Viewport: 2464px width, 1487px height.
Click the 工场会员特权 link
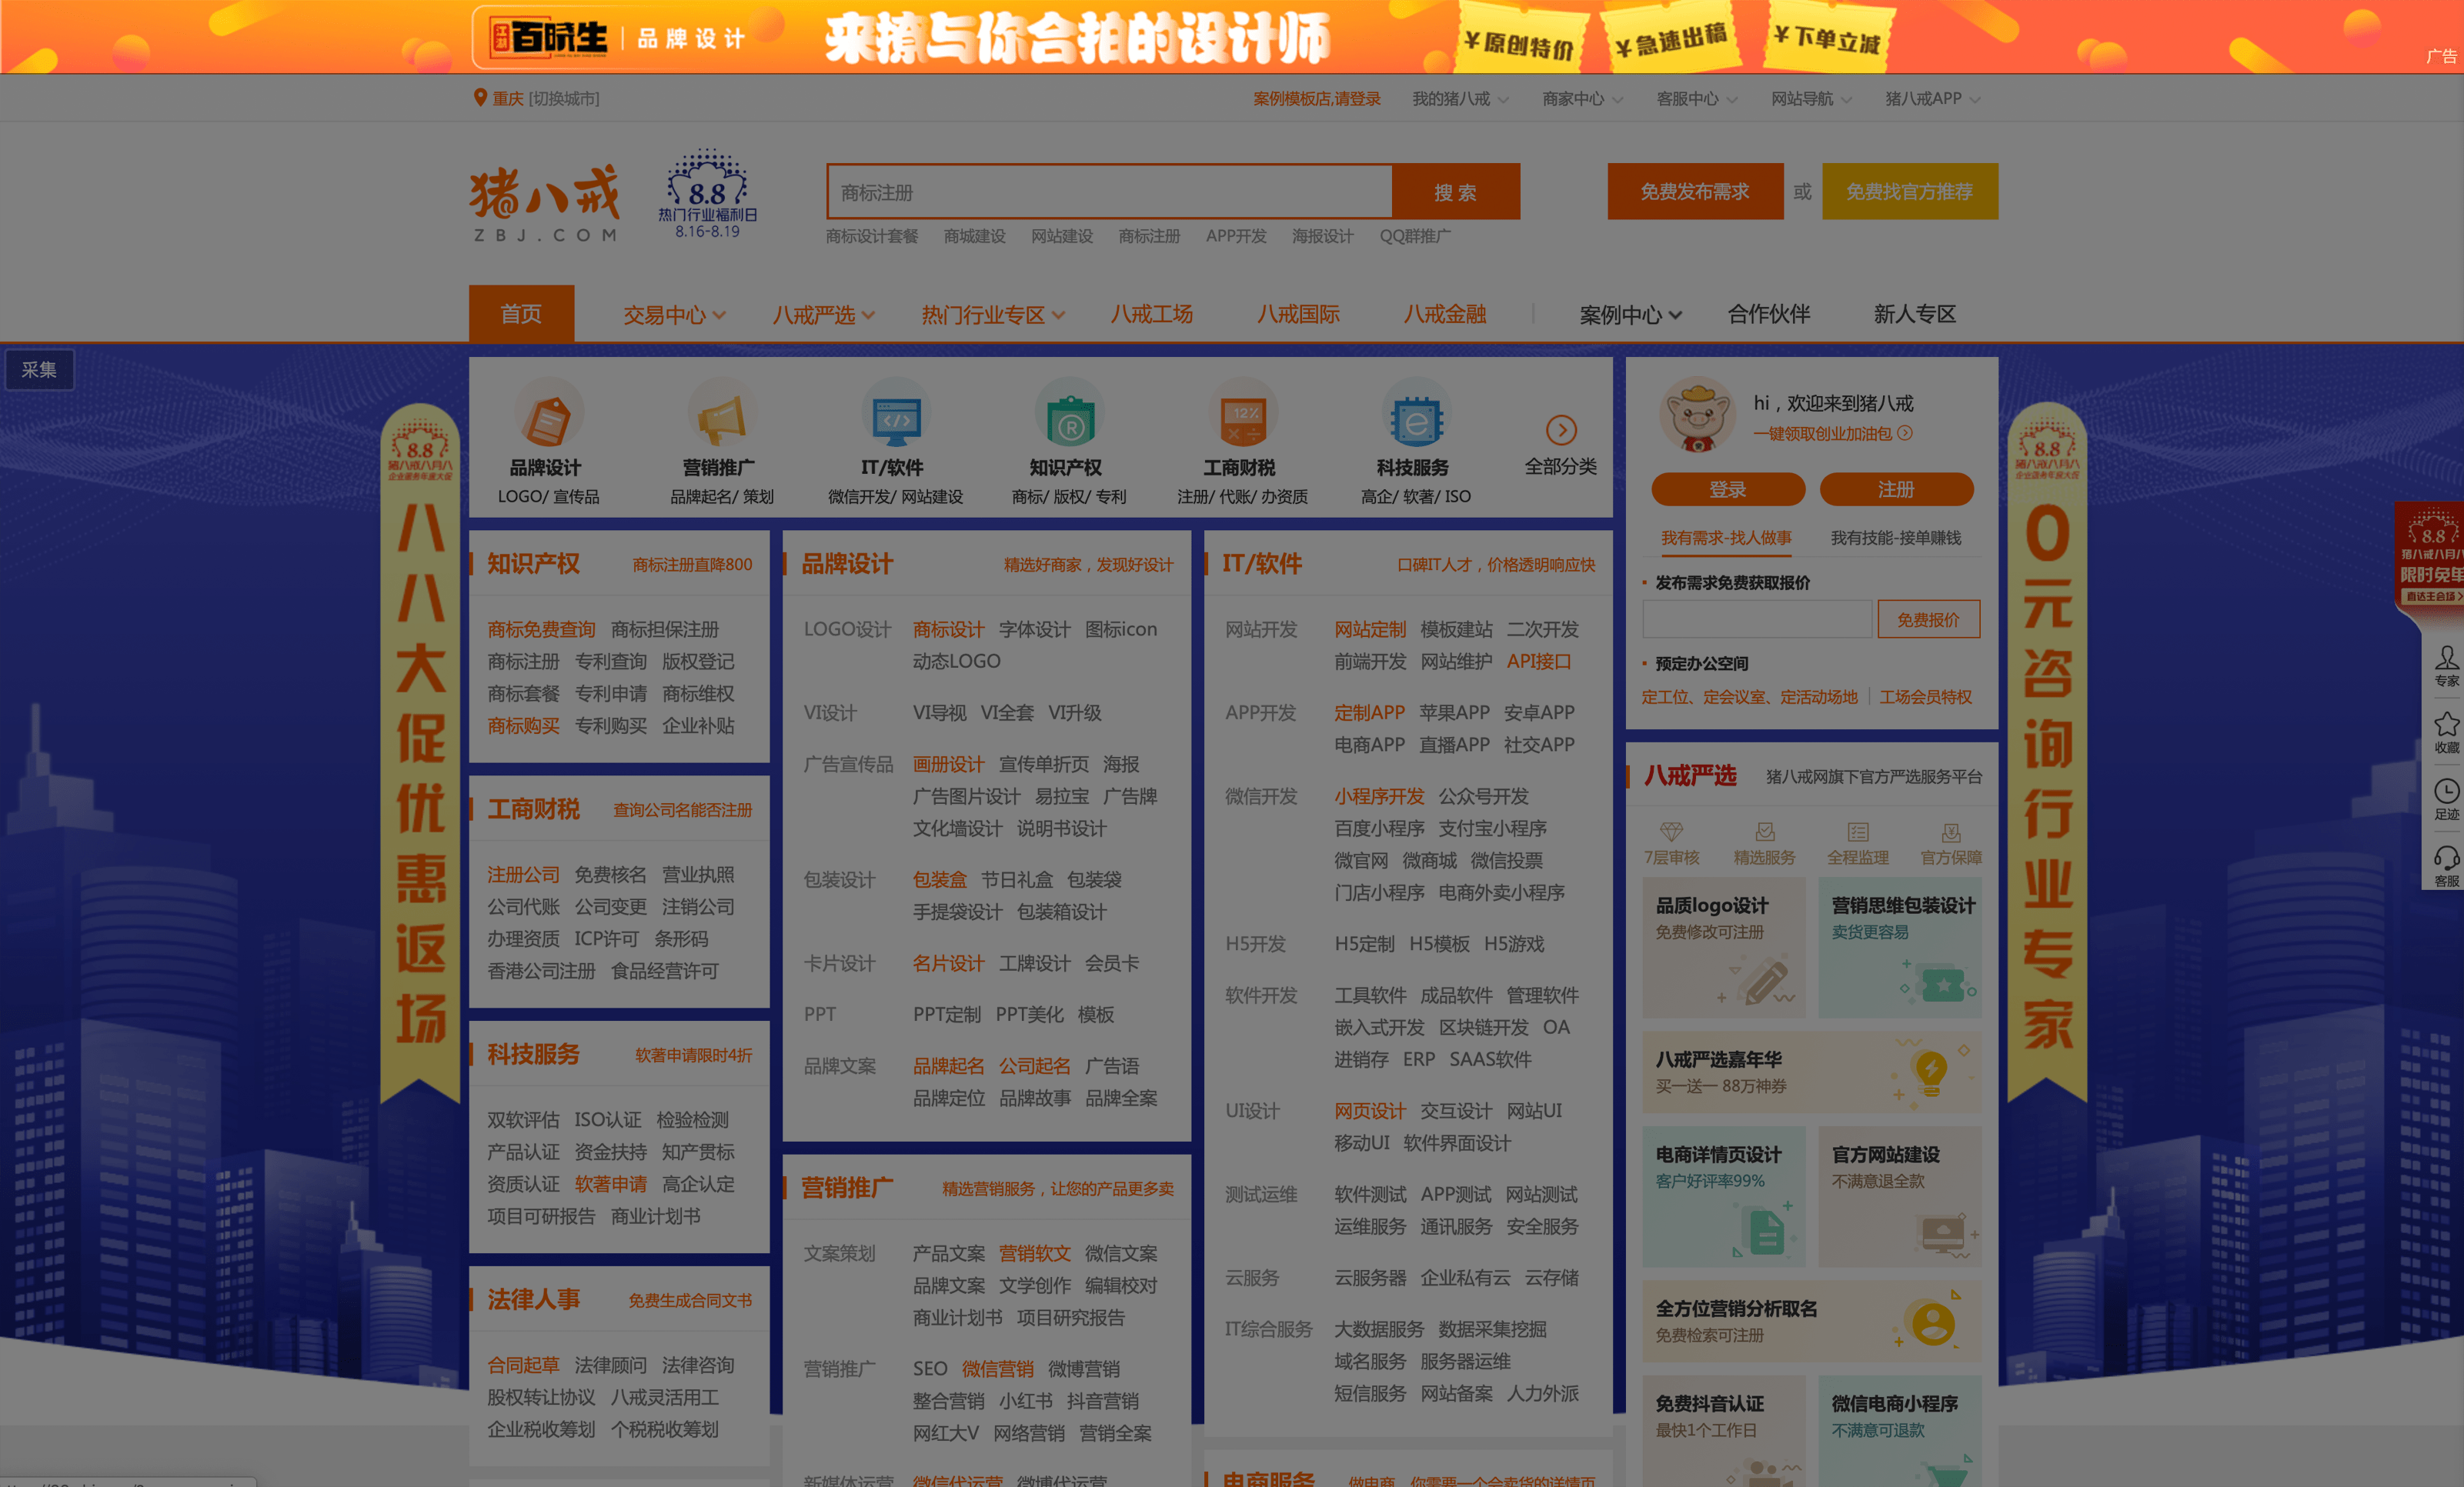1926,697
